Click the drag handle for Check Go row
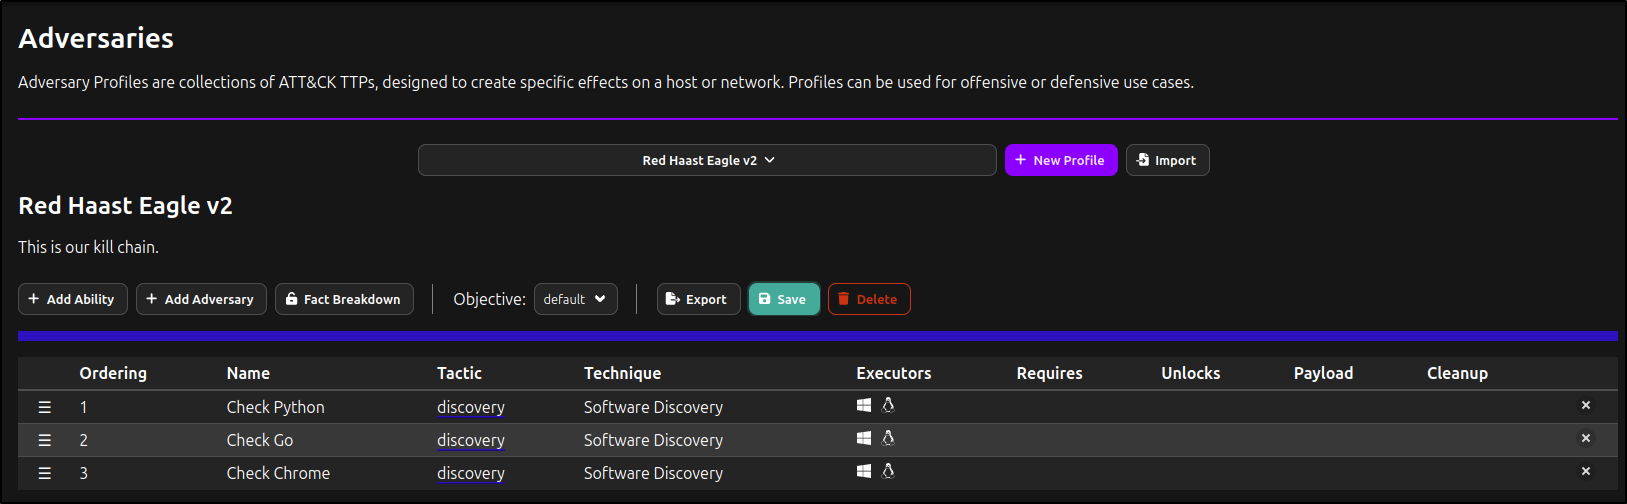 45,440
